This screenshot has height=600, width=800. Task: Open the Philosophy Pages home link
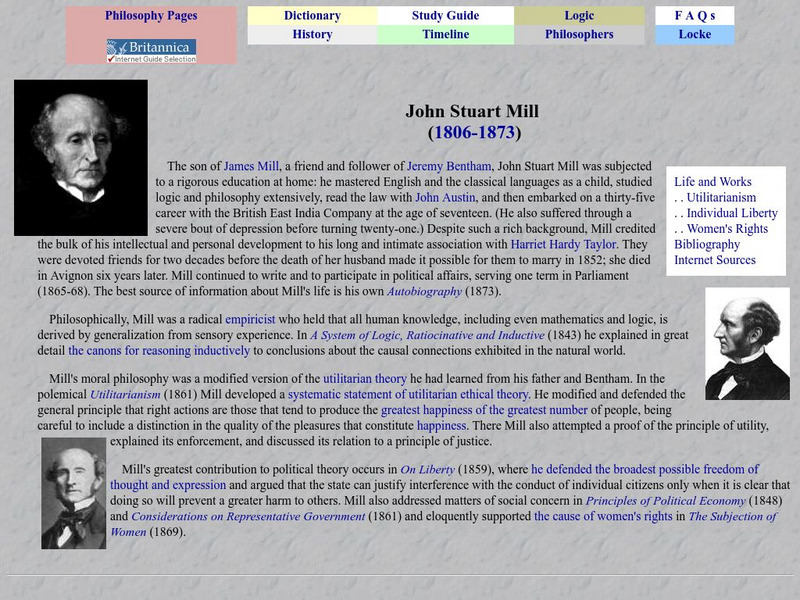[x=151, y=15]
